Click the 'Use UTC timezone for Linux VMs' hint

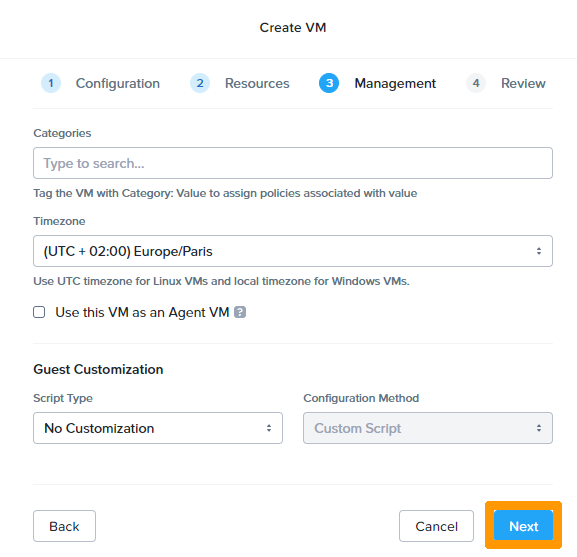tap(221, 281)
